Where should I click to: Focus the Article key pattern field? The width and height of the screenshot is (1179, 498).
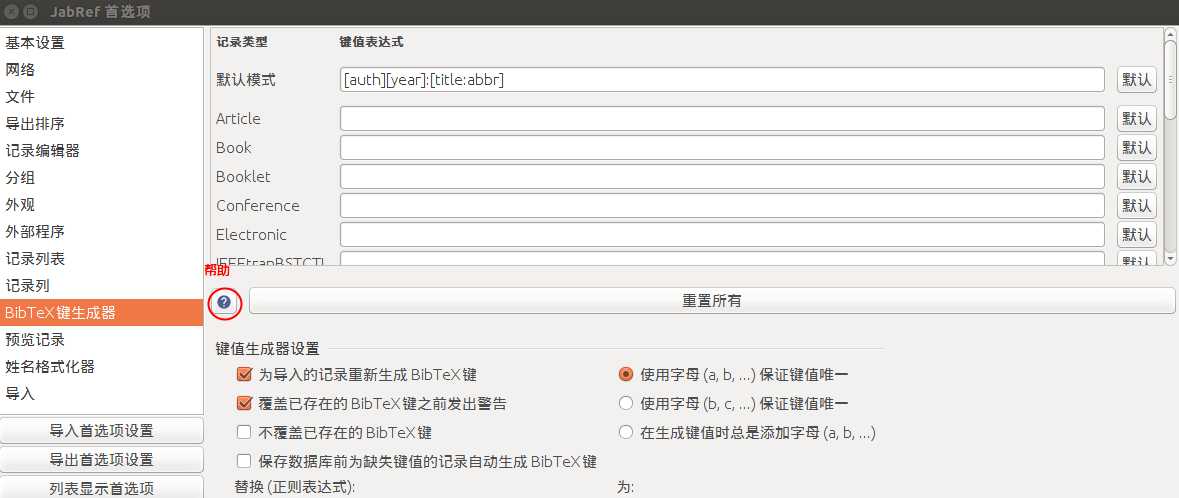click(722, 118)
